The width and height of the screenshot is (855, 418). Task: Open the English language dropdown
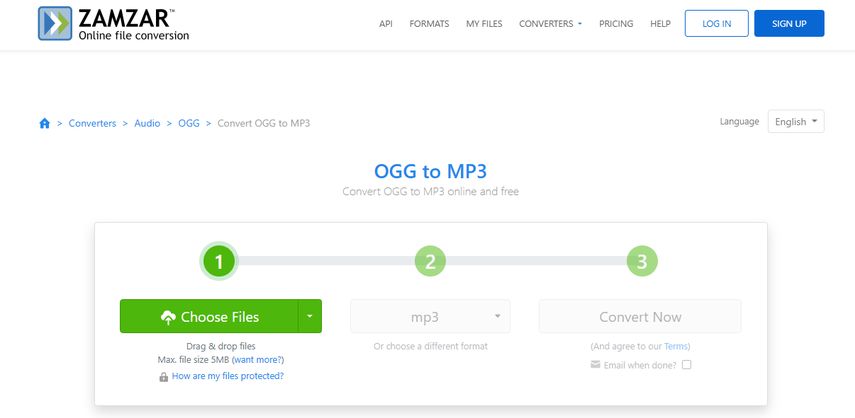(796, 122)
